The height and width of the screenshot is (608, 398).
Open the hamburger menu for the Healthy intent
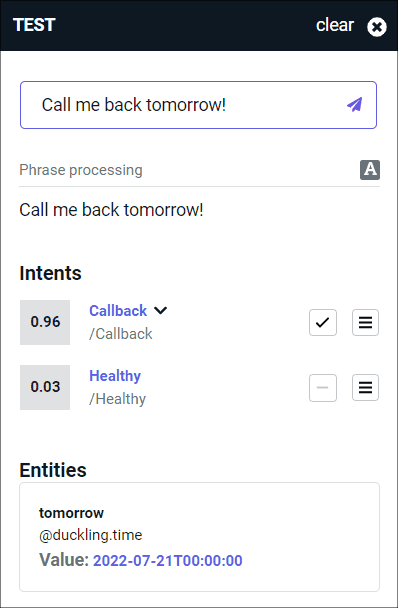[x=365, y=387]
